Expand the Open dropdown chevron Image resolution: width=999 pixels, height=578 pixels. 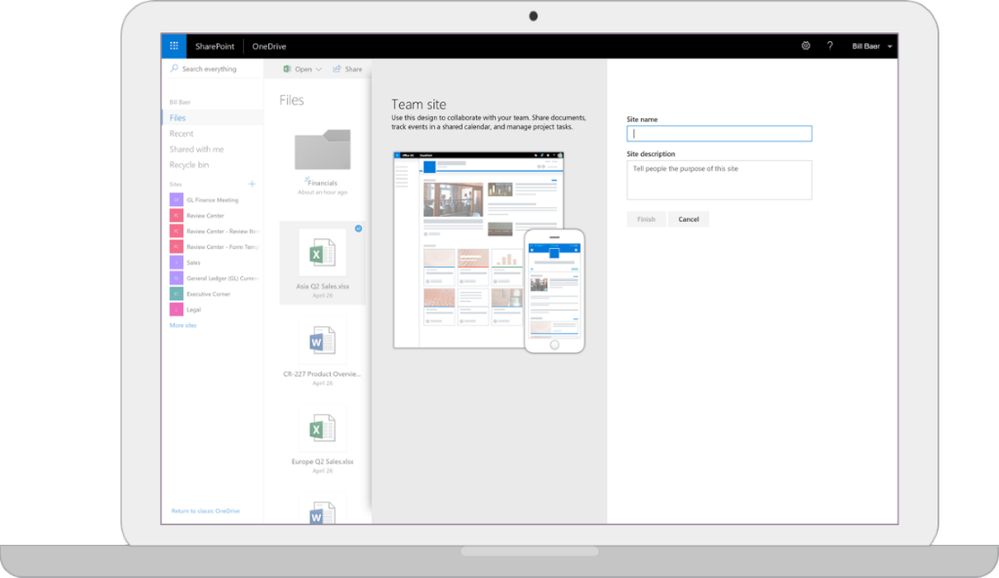319,69
